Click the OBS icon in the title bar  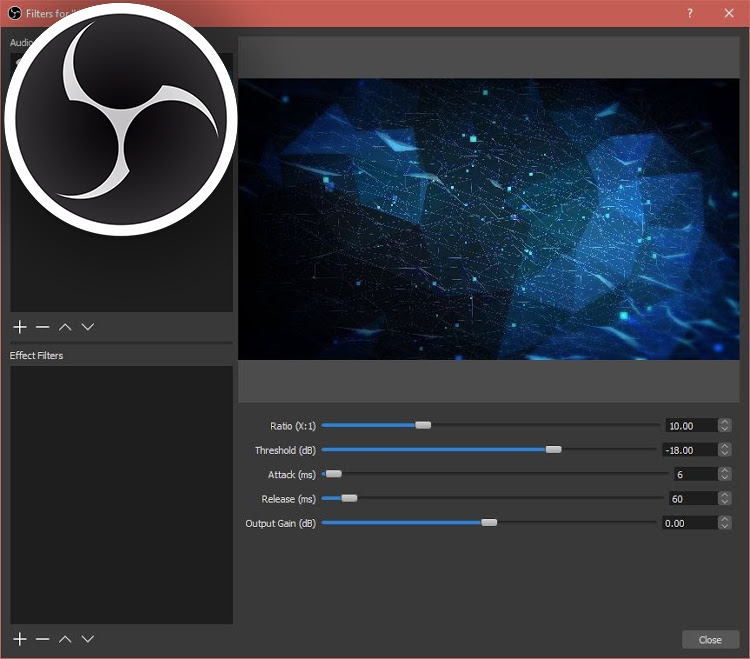pos(15,13)
